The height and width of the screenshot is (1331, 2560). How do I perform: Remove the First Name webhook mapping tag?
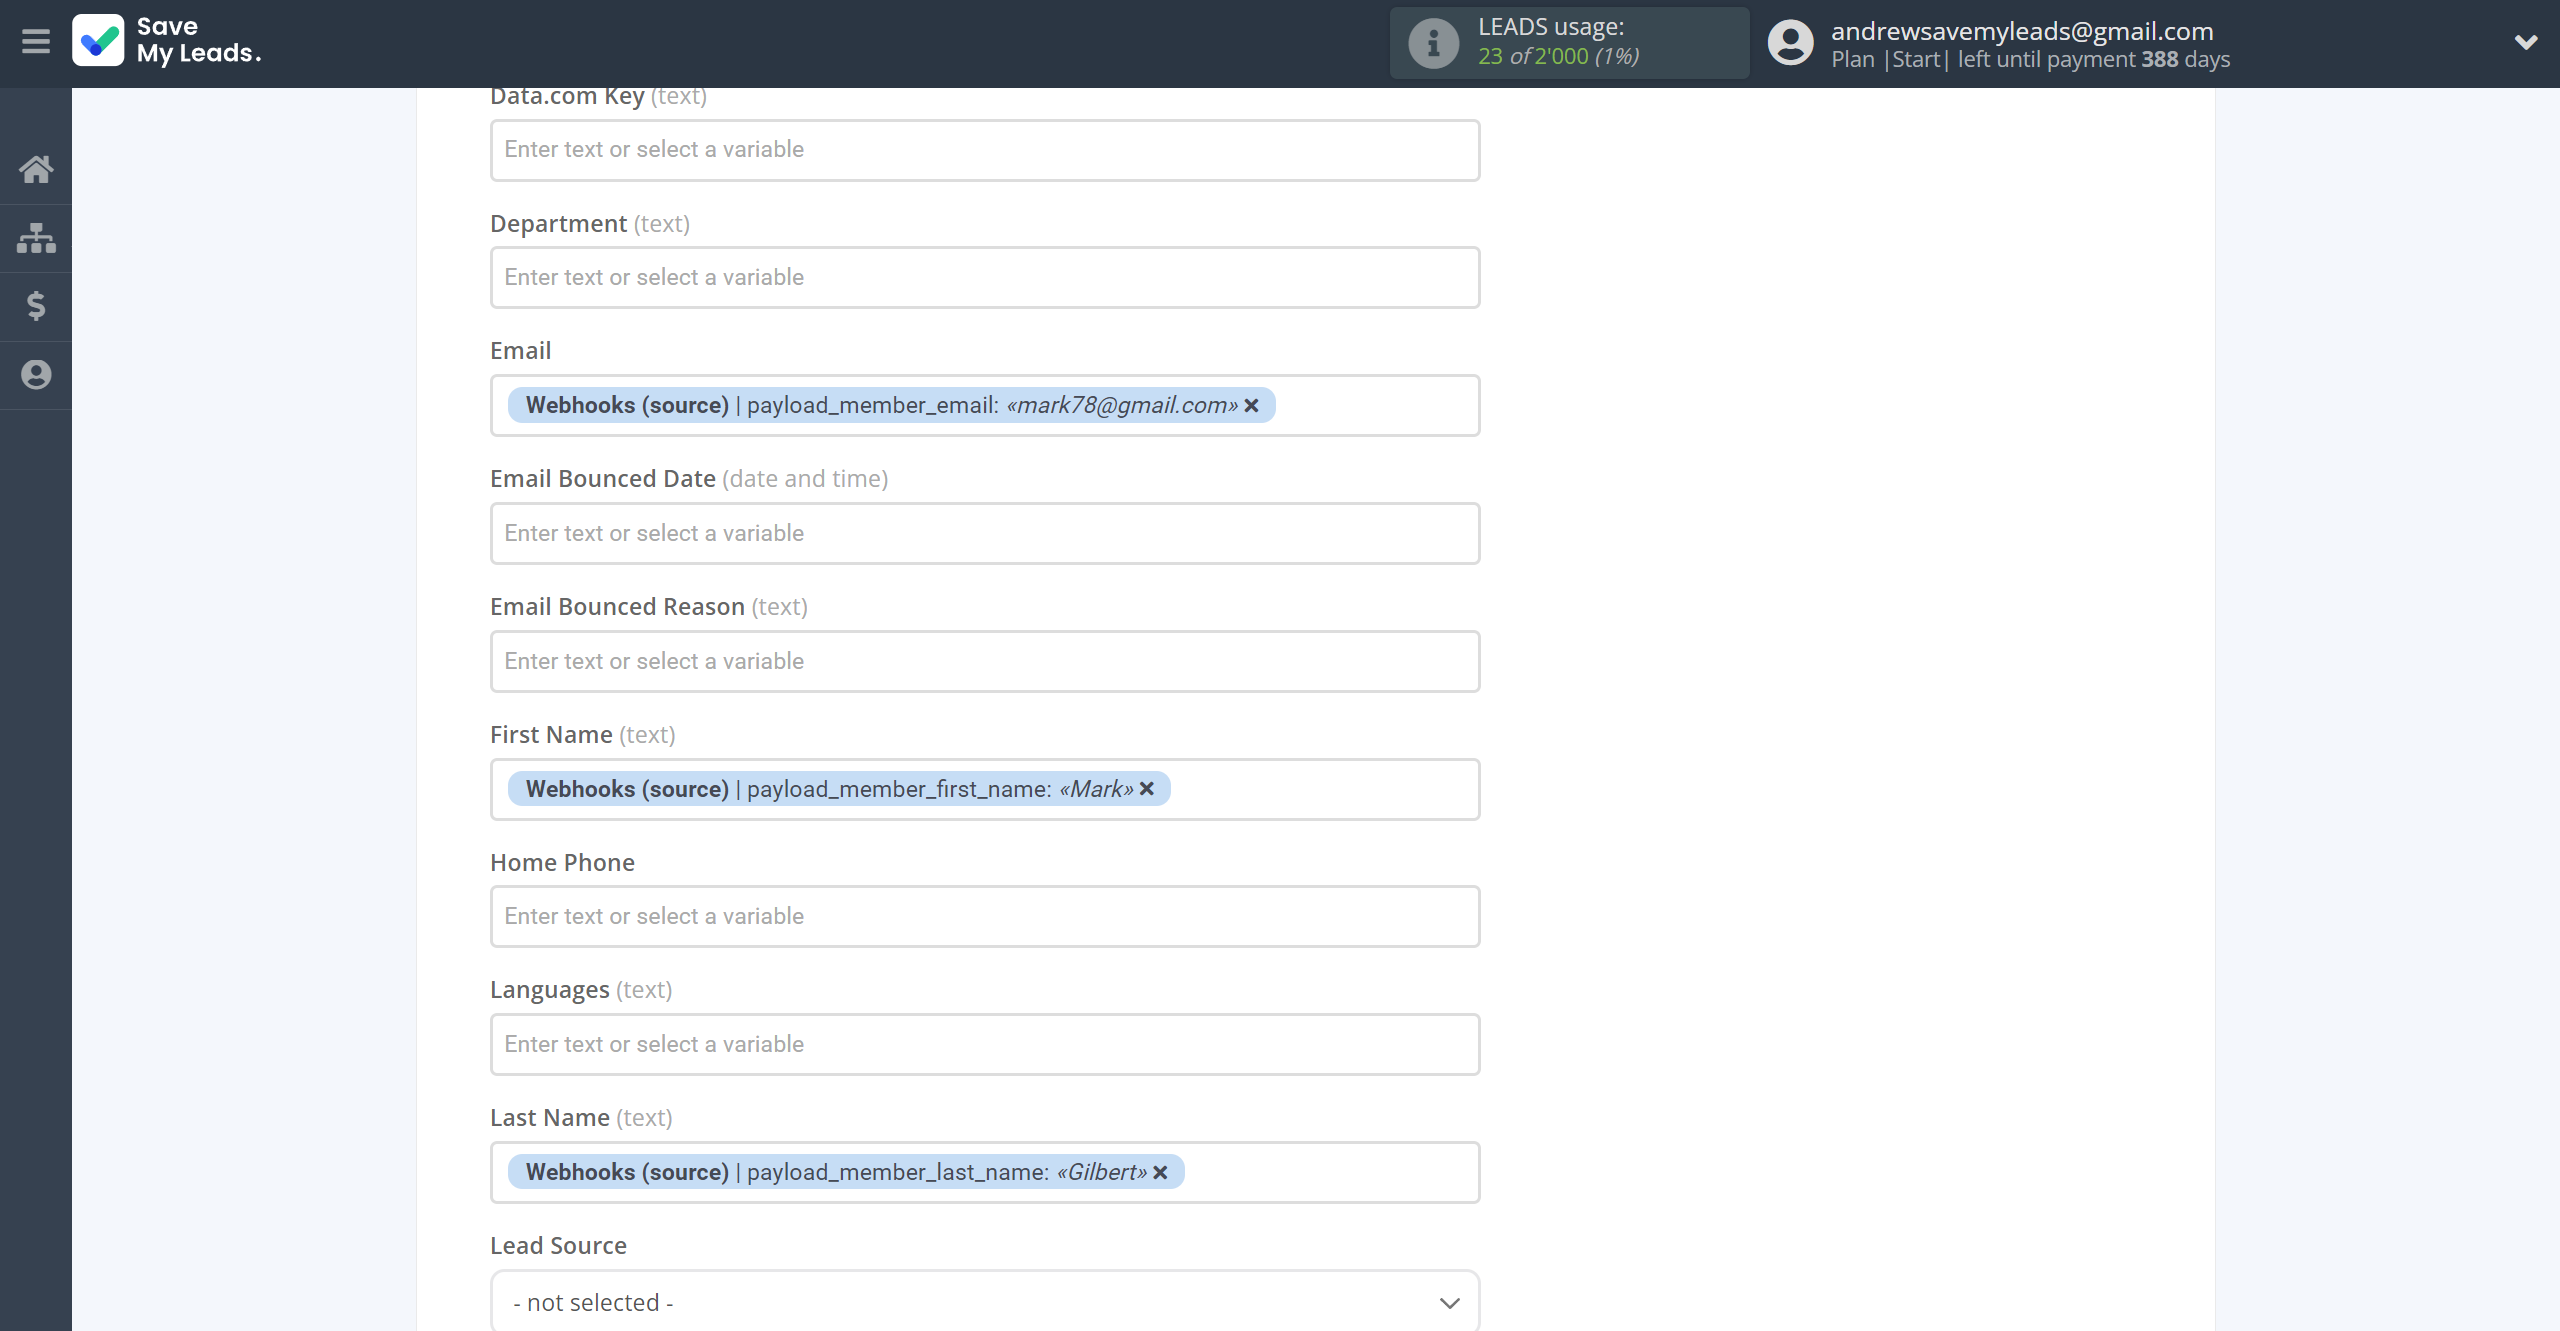(x=1148, y=789)
